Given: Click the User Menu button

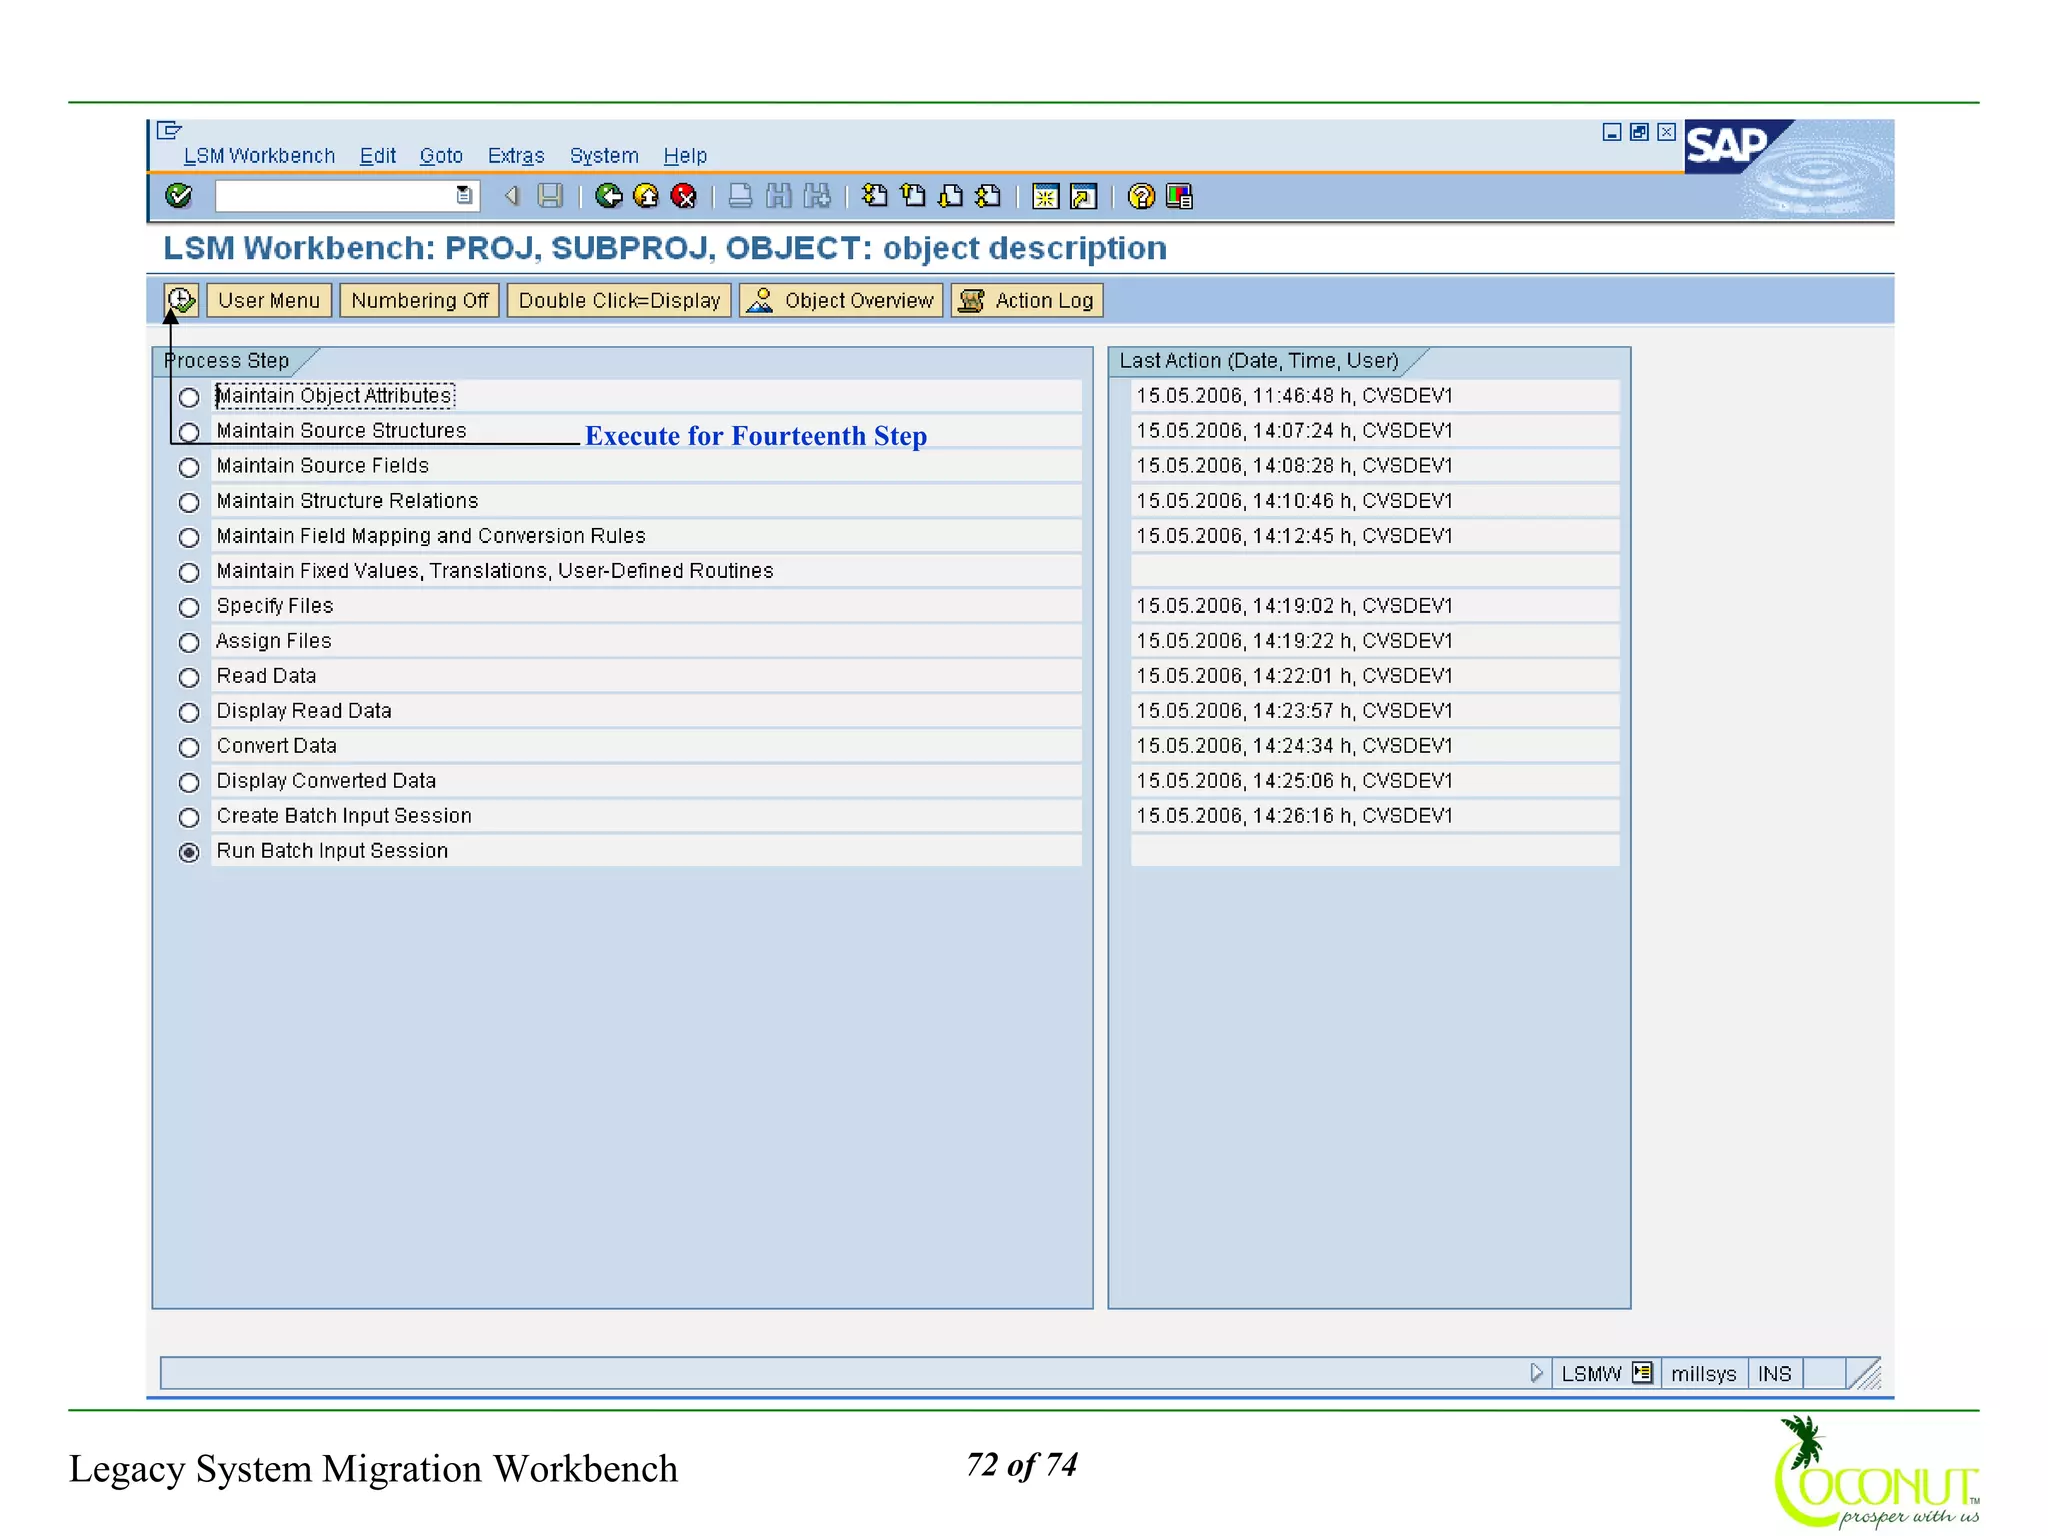Looking at the screenshot, I should click(x=269, y=300).
